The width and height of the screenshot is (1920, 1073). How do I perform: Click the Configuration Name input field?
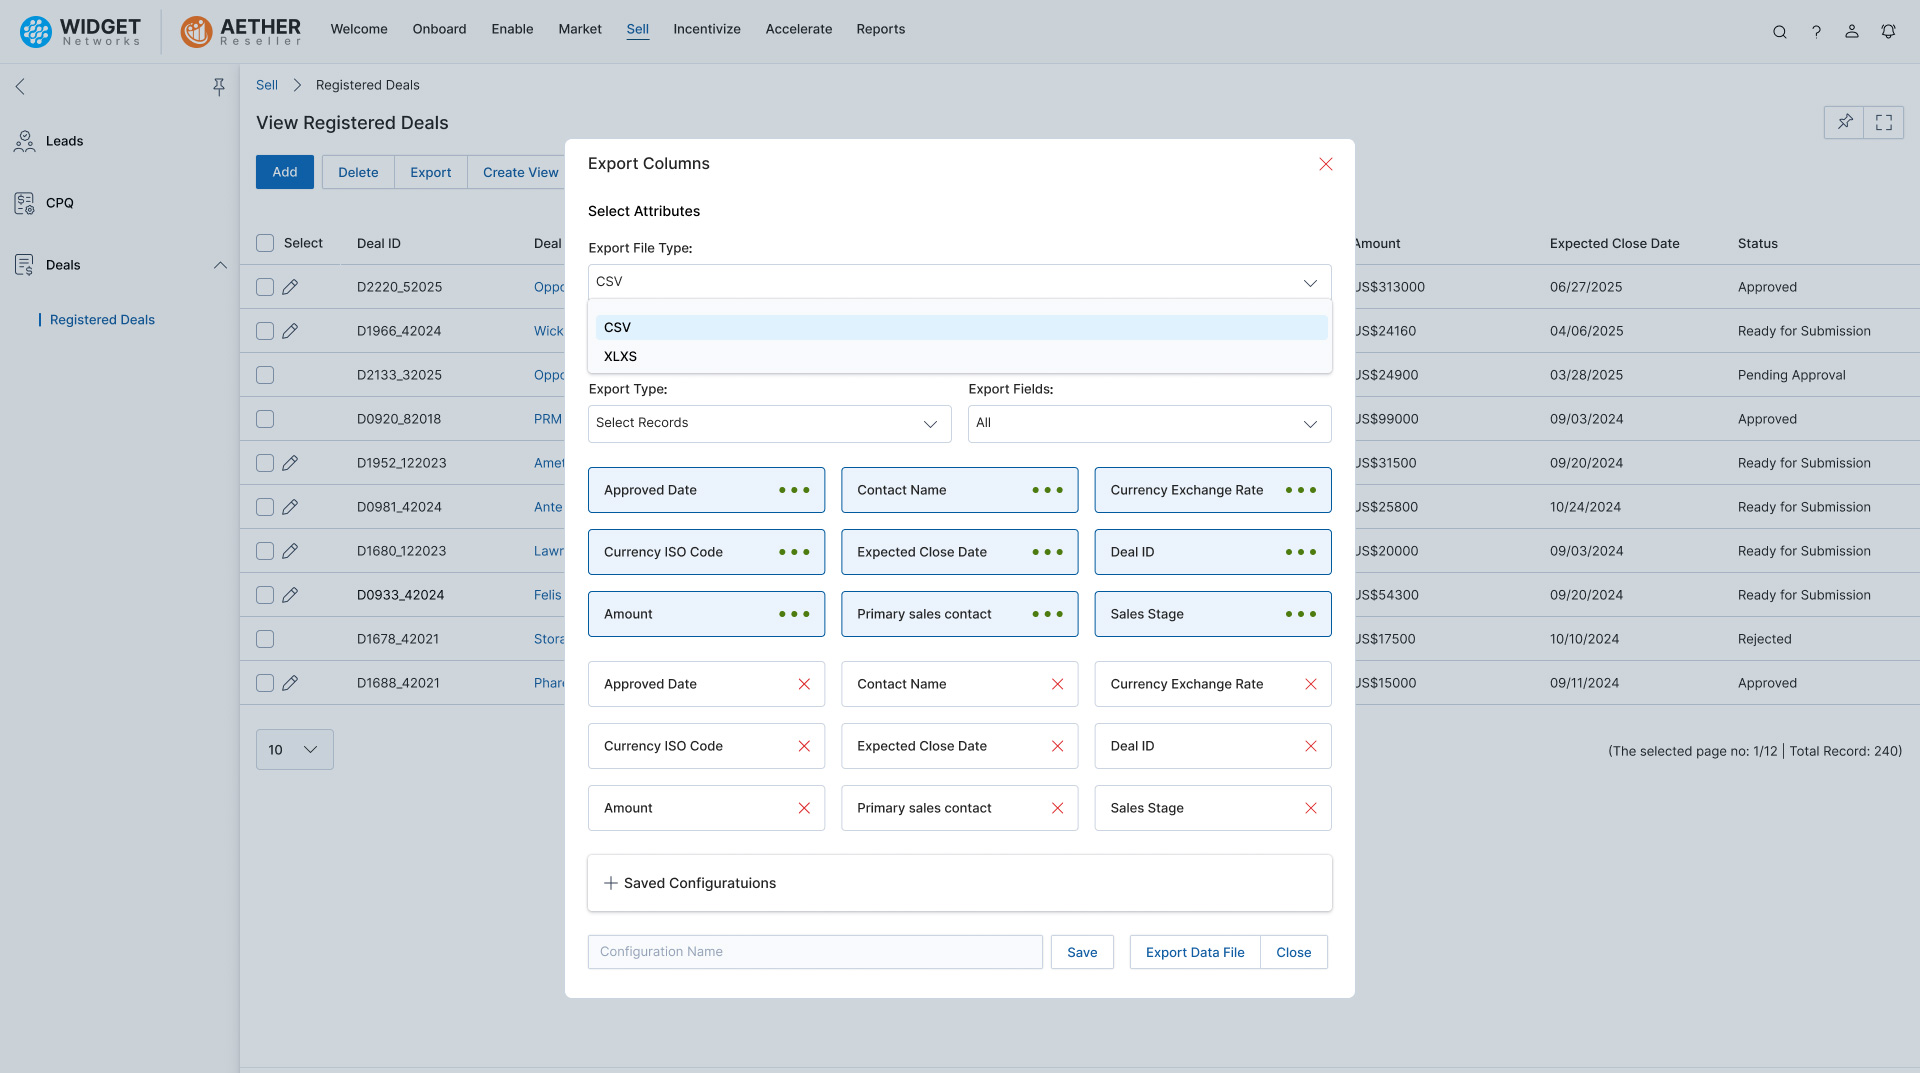[814, 952]
